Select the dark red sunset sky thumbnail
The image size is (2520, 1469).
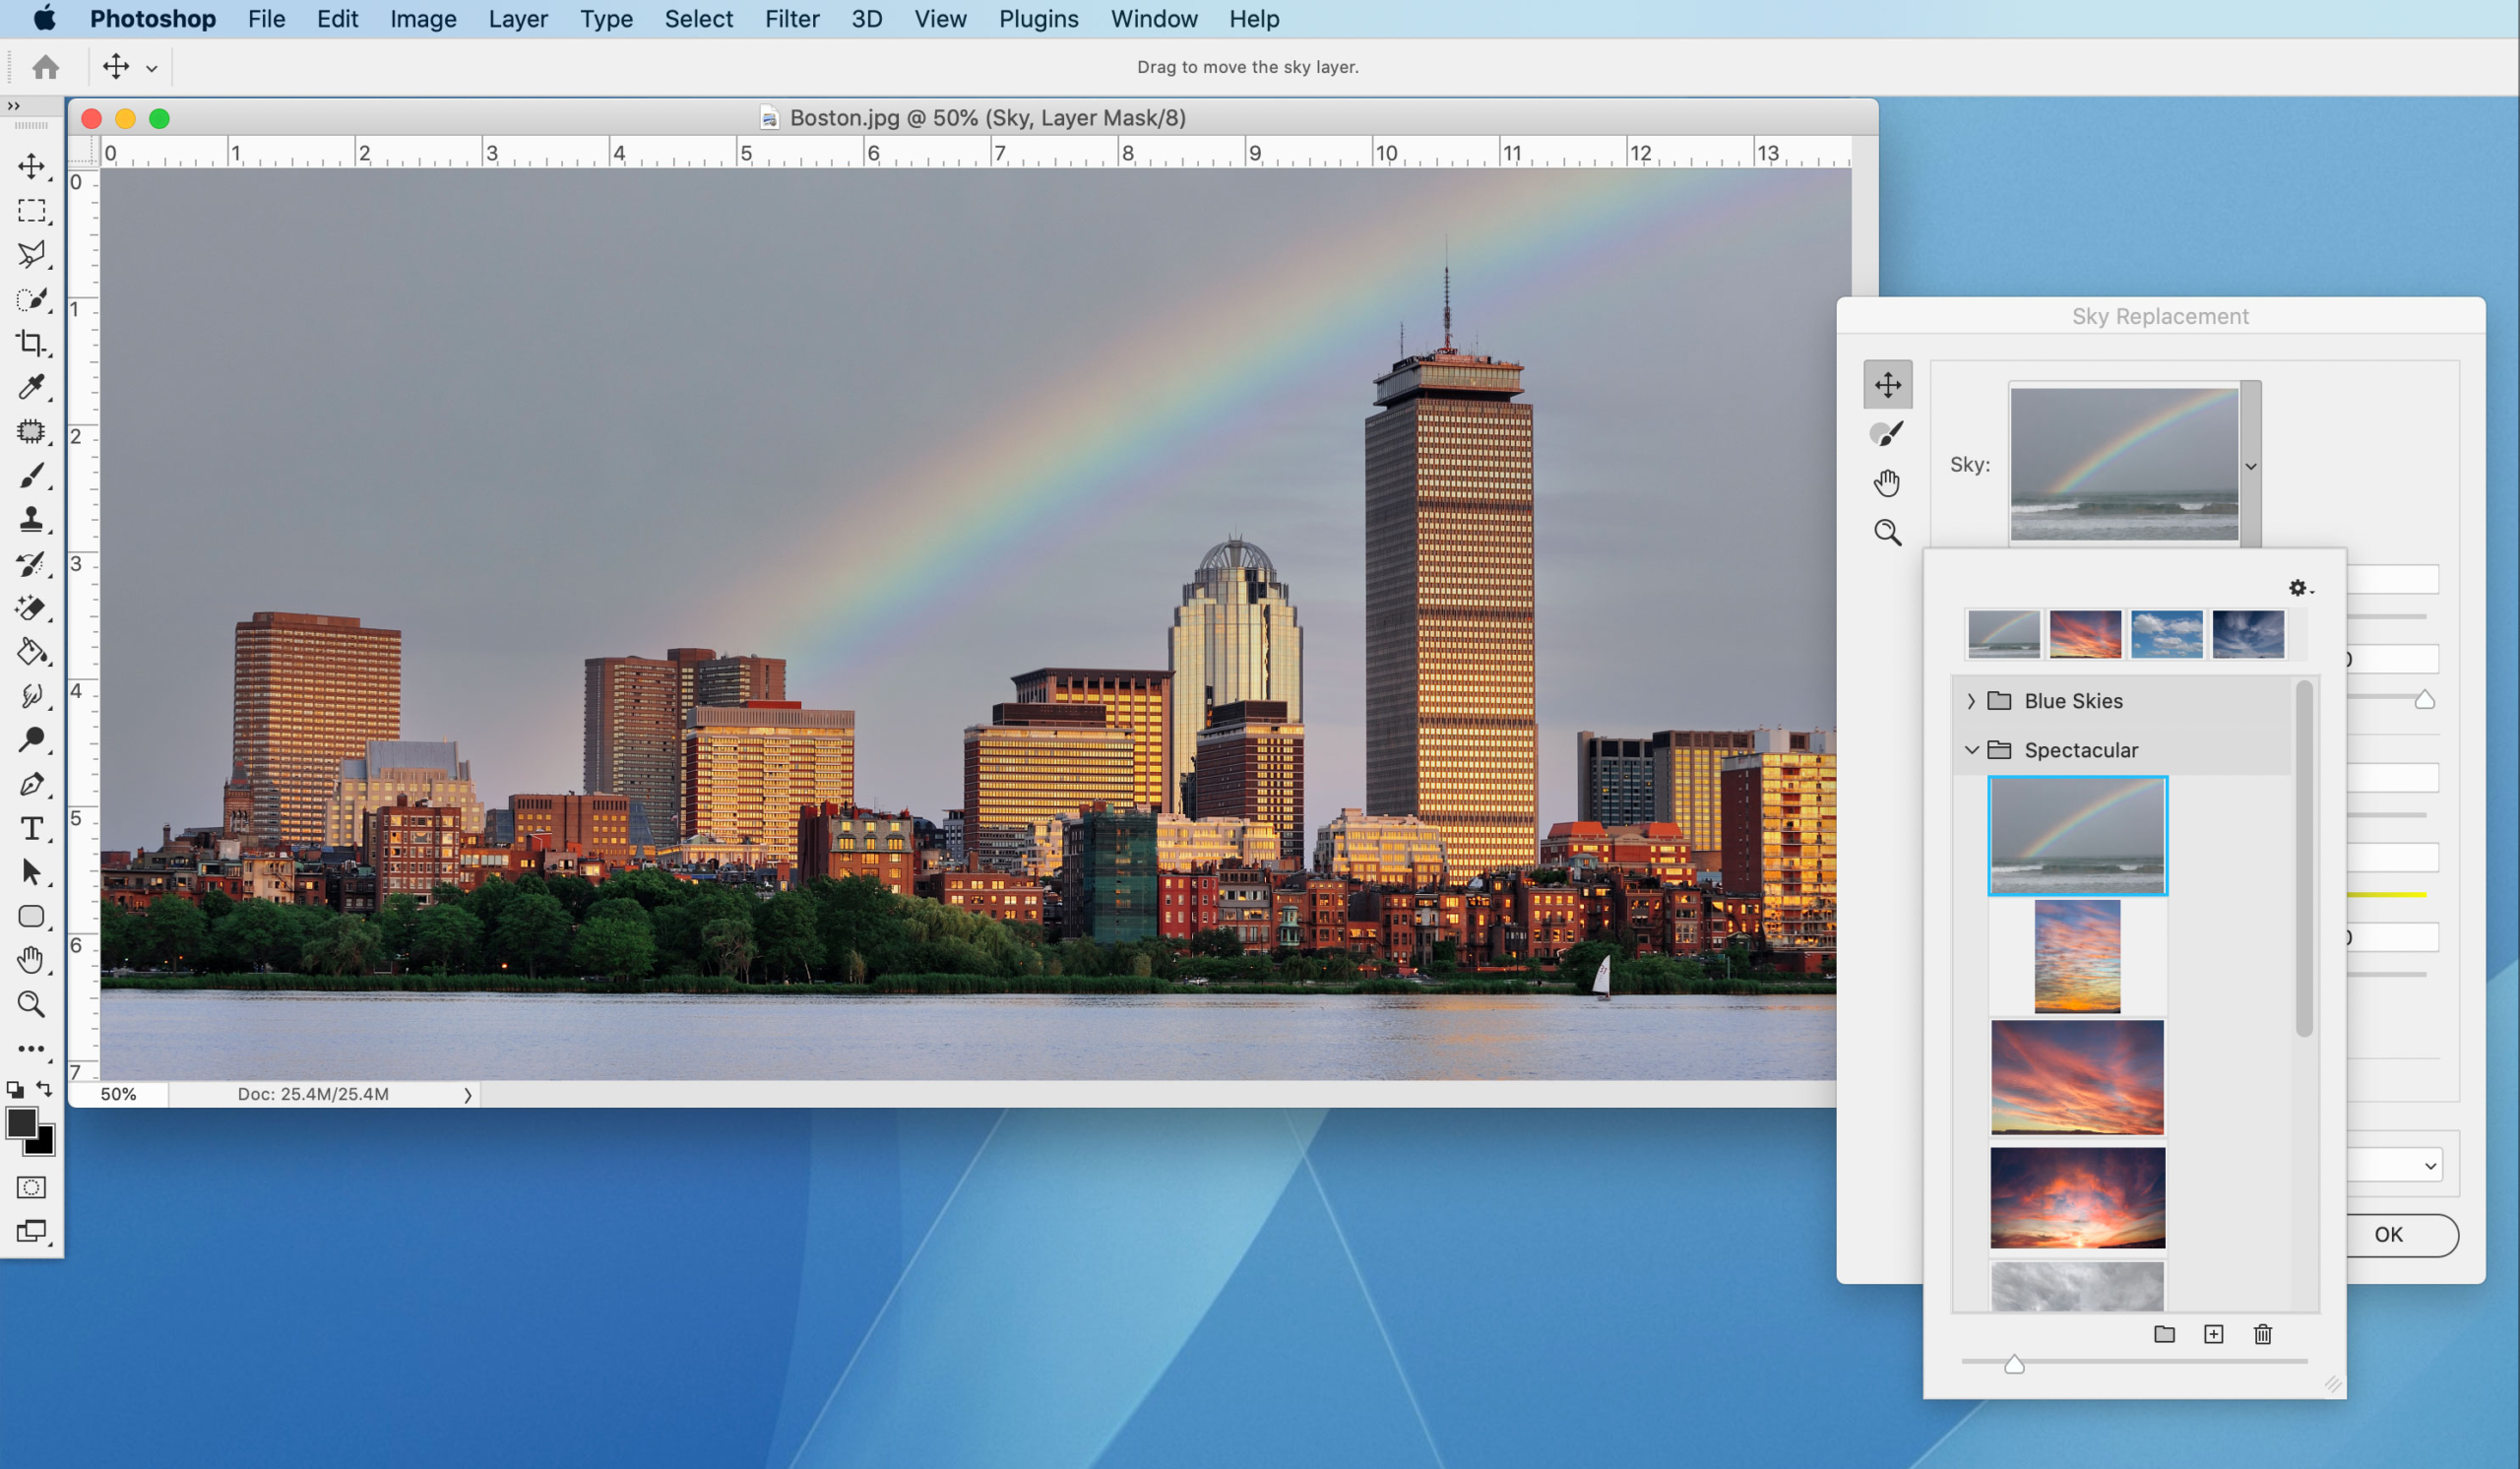[2077, 1198]
